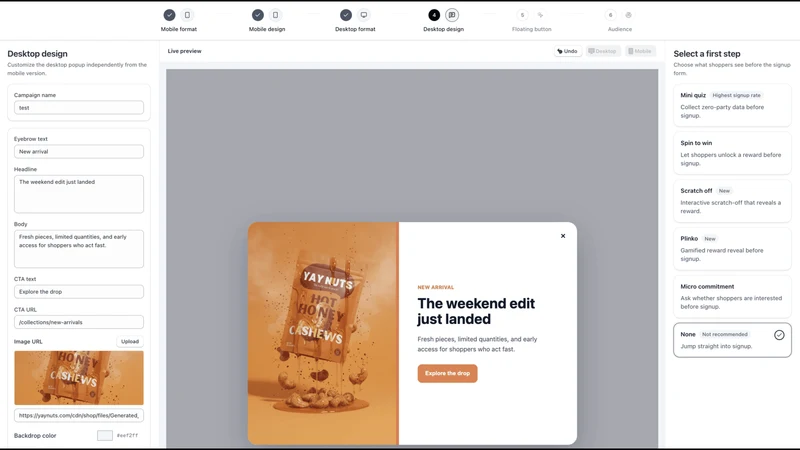Click Explore the drop button in preview
The width and height of the screenshot is (800, 450).
[447, 373]
